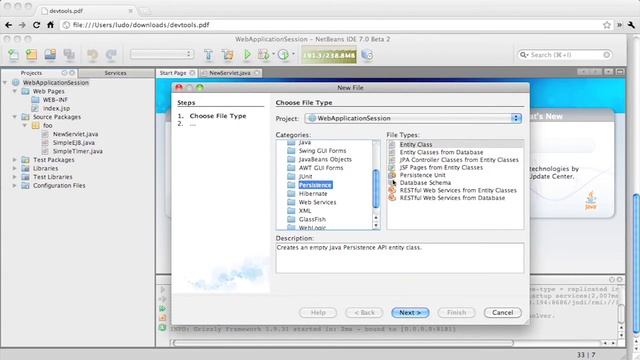Collapse the Source Packages node
This screenshot has width=640, height=360.
point(15,117)
